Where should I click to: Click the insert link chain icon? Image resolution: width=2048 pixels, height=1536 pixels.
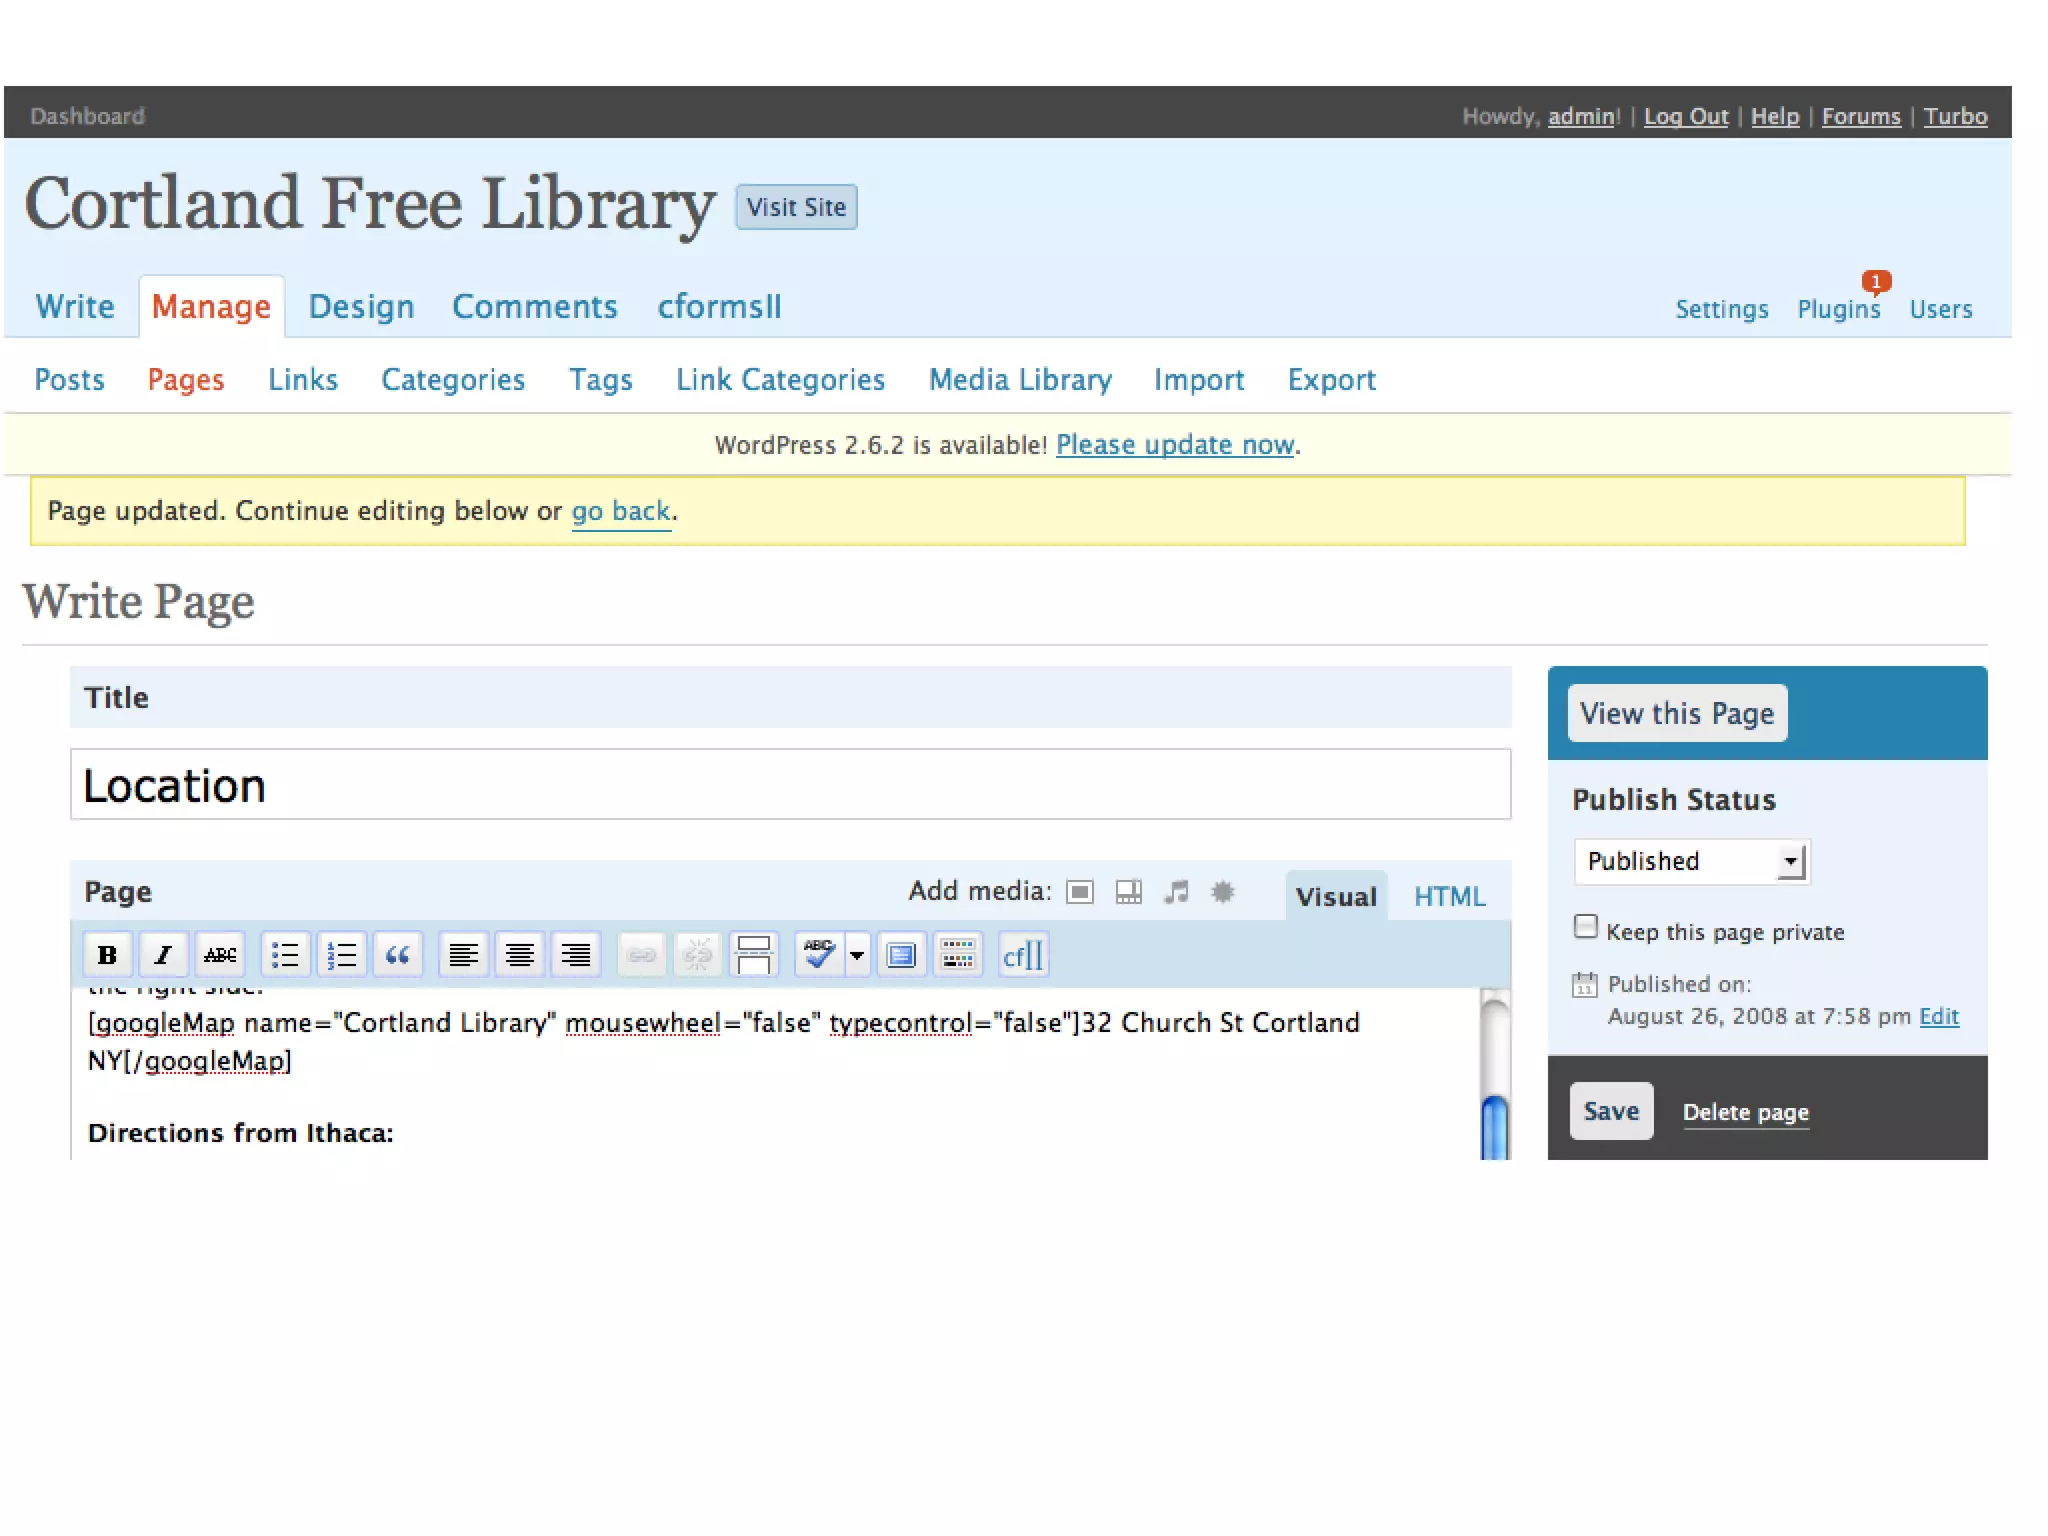[641, 955]
